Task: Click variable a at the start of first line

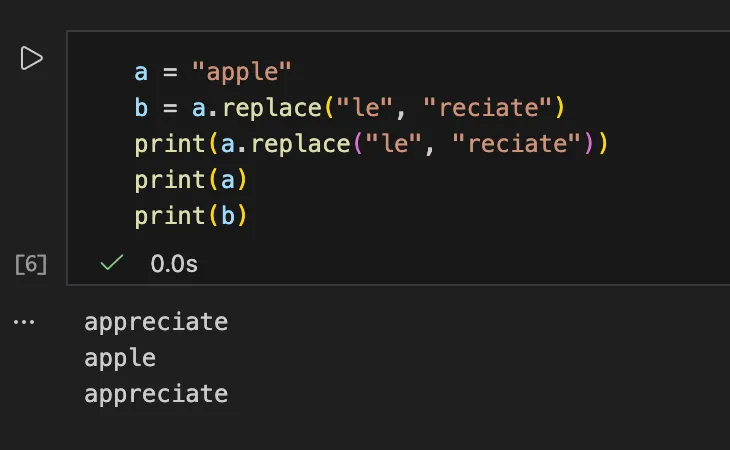Action: tap(141, 72)
